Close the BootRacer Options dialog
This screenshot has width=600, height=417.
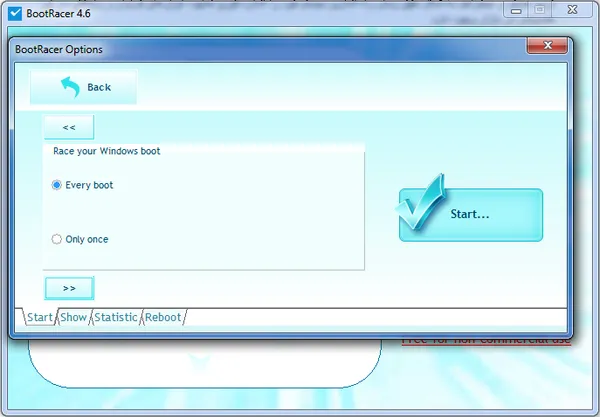pos(547,46)
